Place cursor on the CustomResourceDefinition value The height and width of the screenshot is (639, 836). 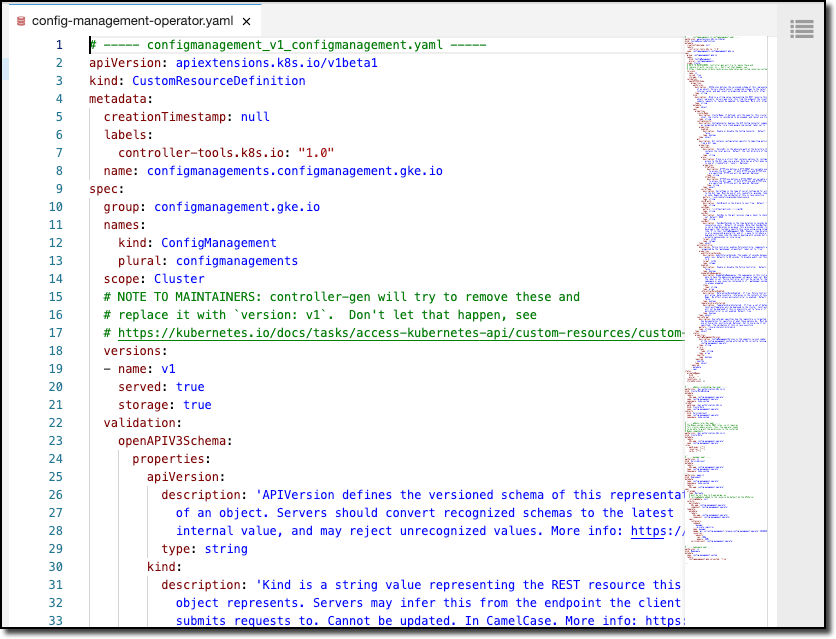218,80
